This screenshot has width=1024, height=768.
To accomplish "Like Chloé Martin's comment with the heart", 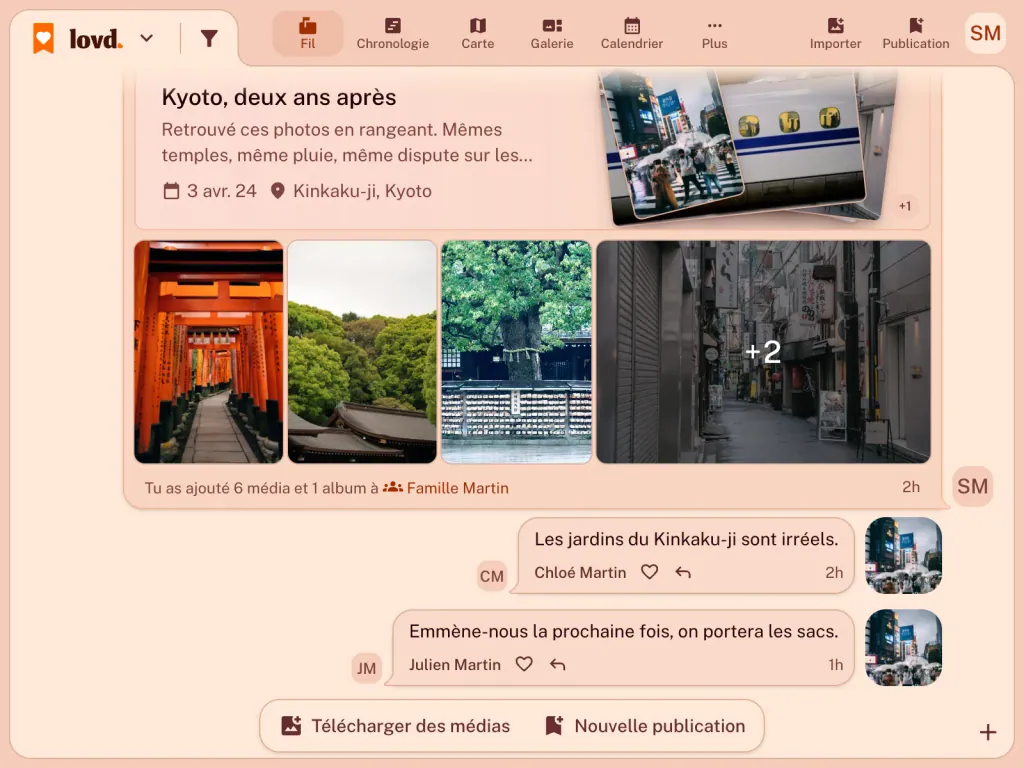I will point(649,572).
